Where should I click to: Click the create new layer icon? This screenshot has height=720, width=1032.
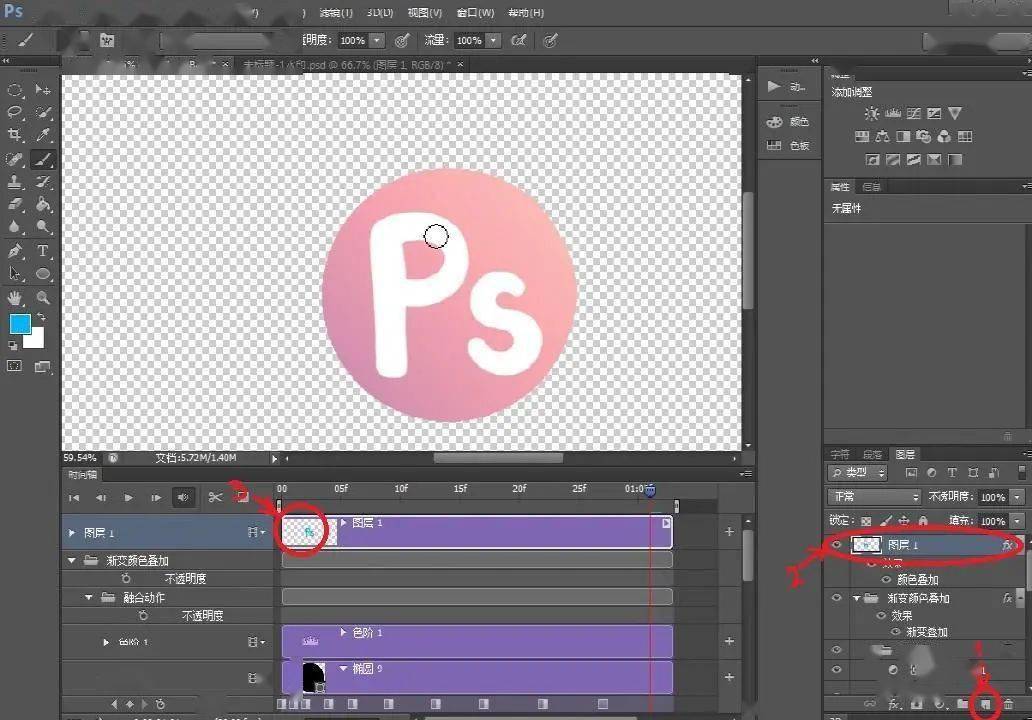tap(985, 704)
